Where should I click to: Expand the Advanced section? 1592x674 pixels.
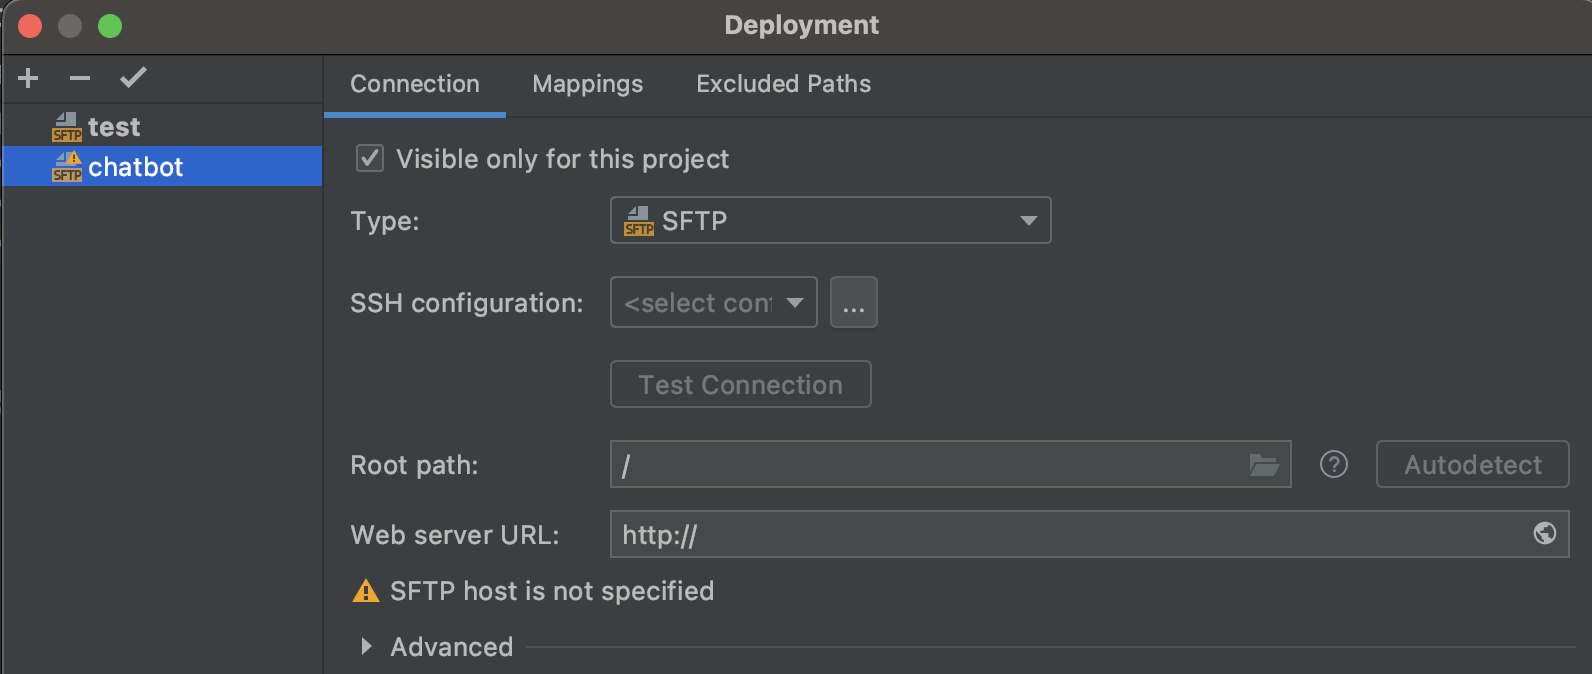367,647
